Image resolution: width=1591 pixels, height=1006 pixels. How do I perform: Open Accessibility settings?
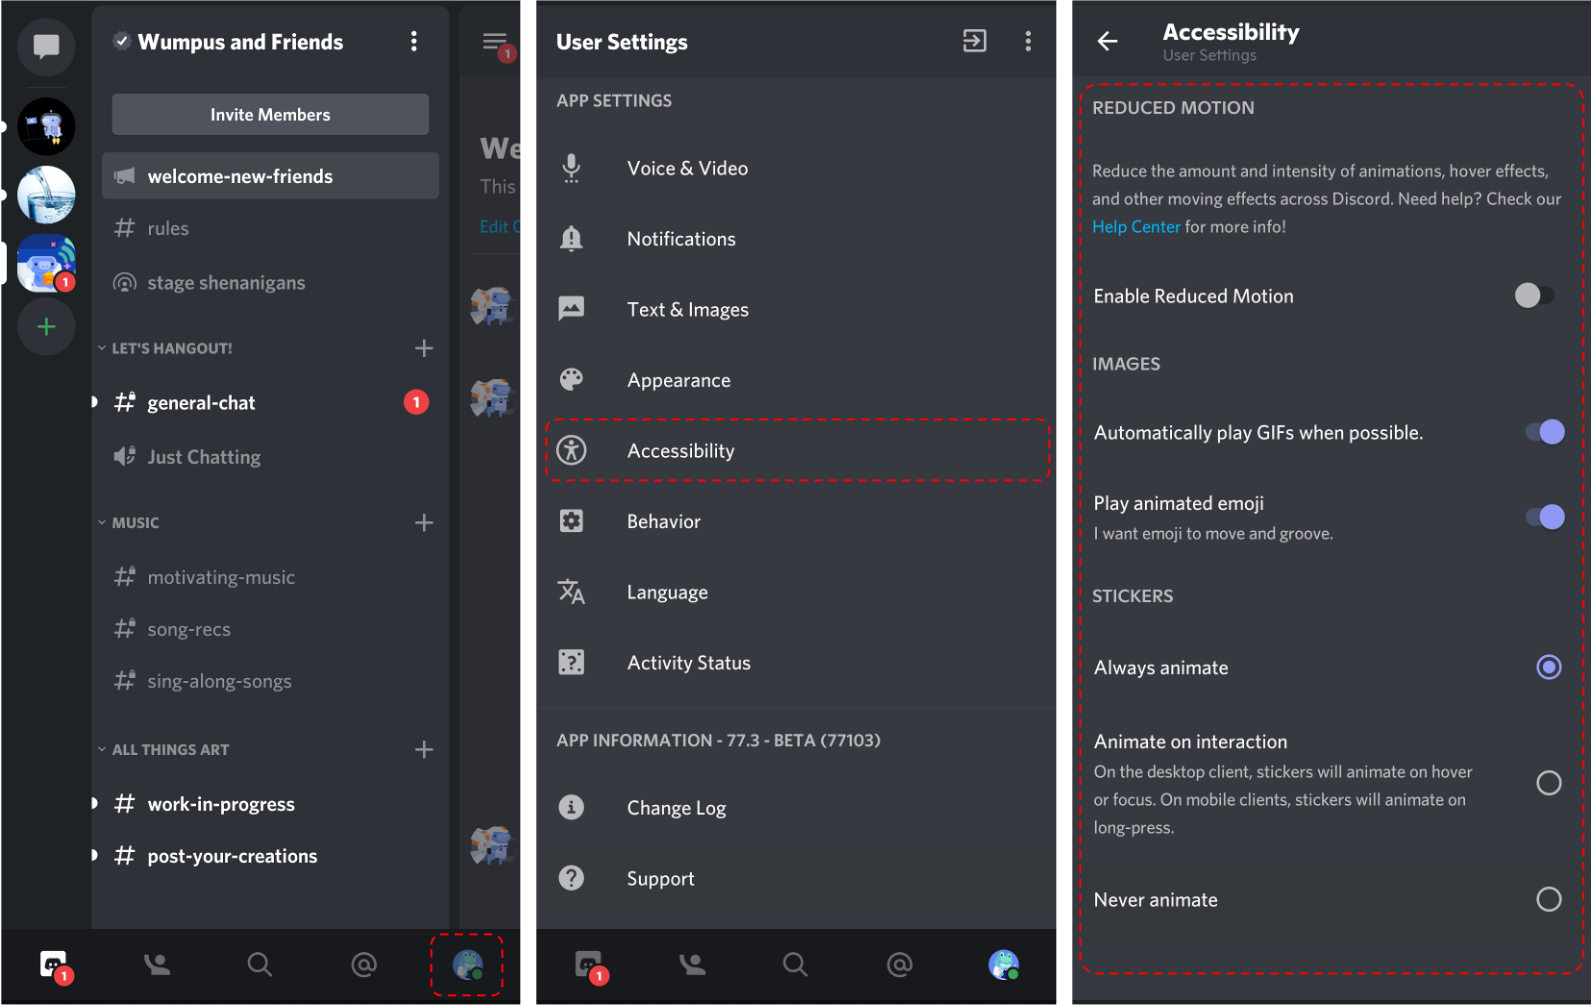click(796, 450)
